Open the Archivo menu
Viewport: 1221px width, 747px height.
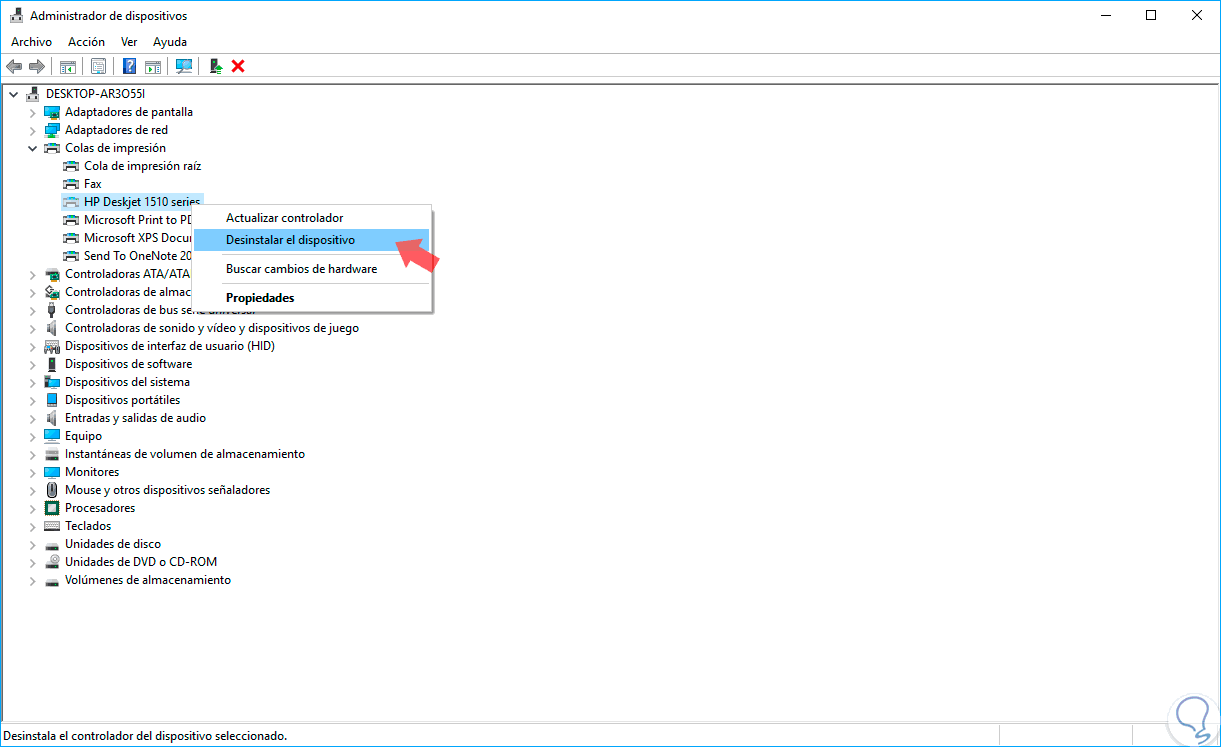click(x=31, y=42)
